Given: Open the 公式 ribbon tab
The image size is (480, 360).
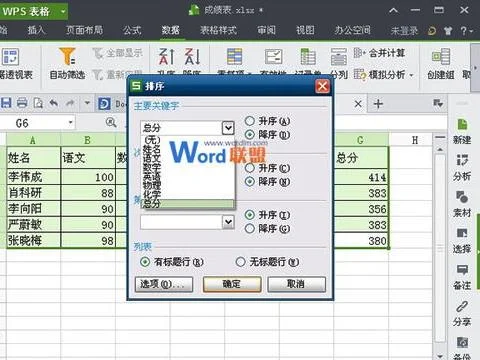Looking at the screenshot, I should tap(132, 30).
